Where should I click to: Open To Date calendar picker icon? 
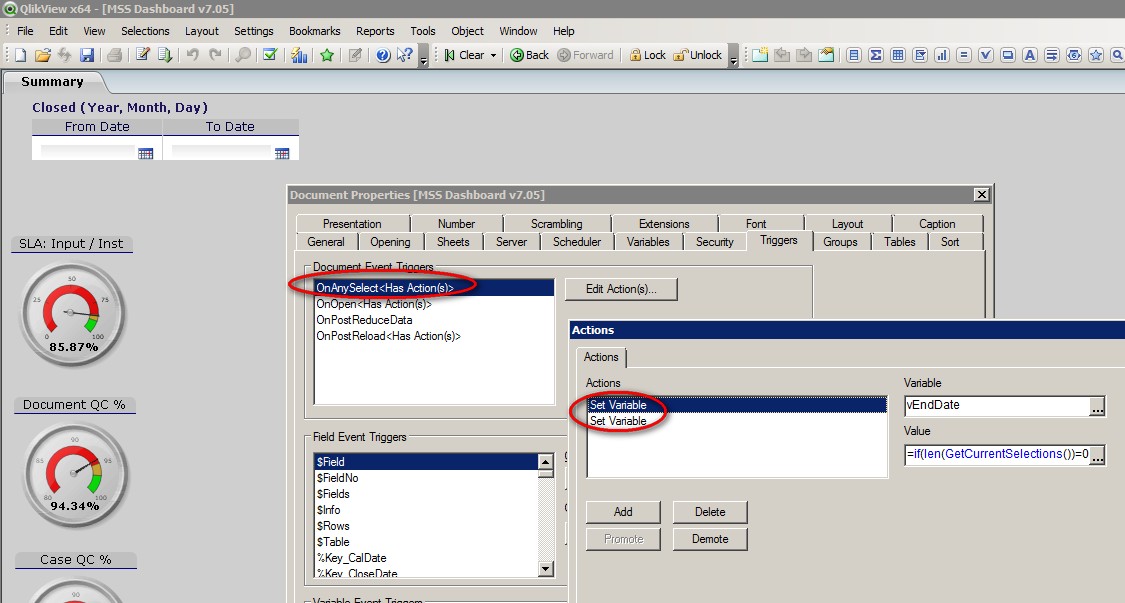282,153
